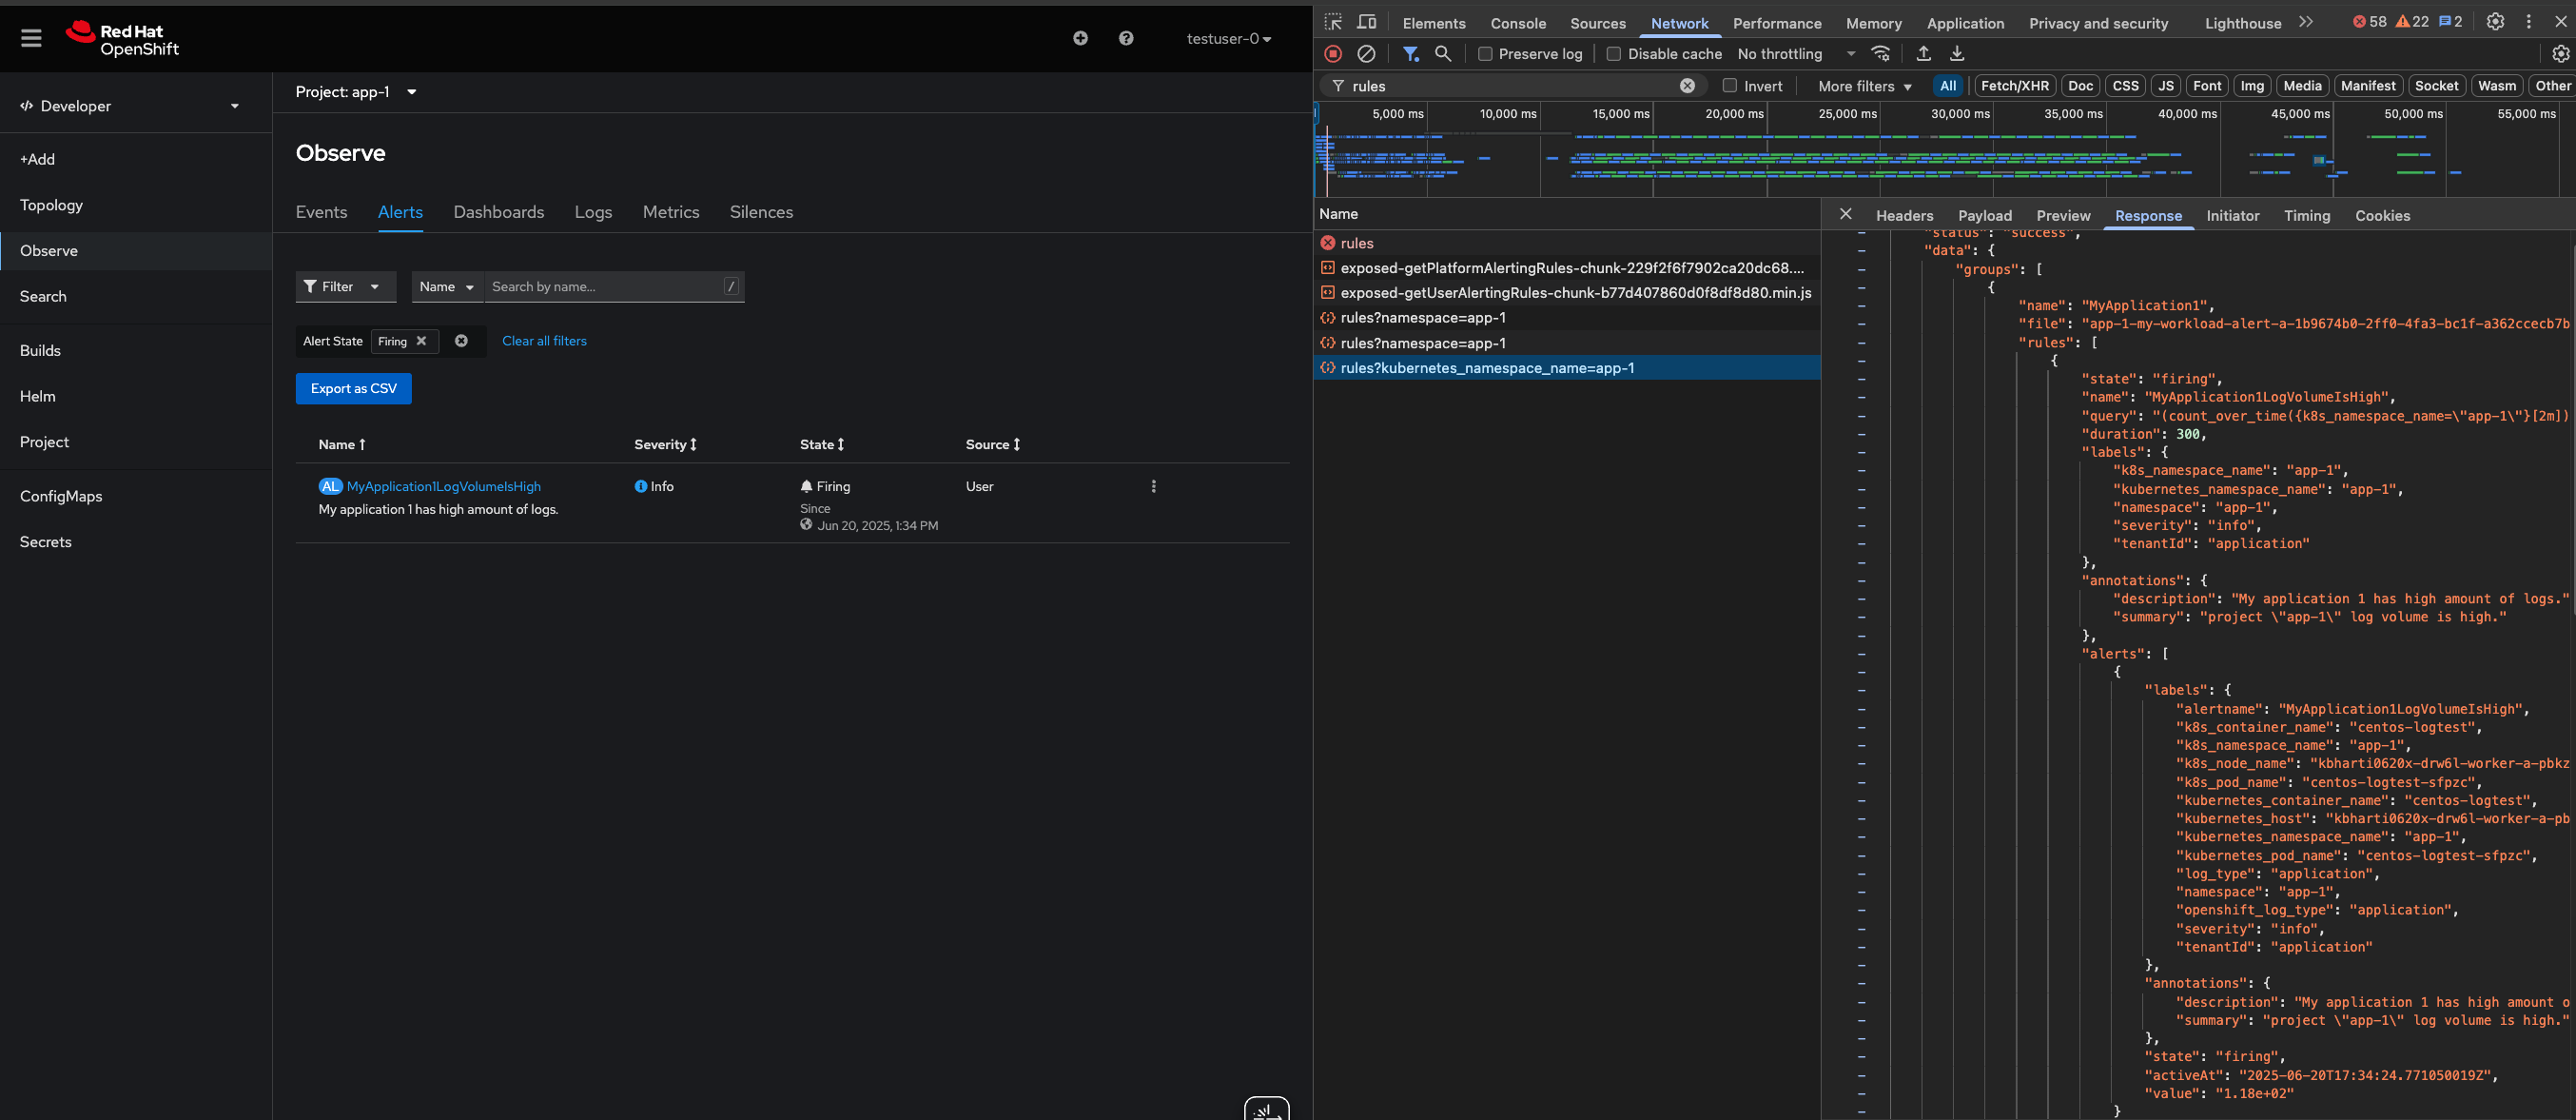2576x1120 pixels.
Task: Toggle the Invert filter checkbox
Action: tap(1729, 86)
